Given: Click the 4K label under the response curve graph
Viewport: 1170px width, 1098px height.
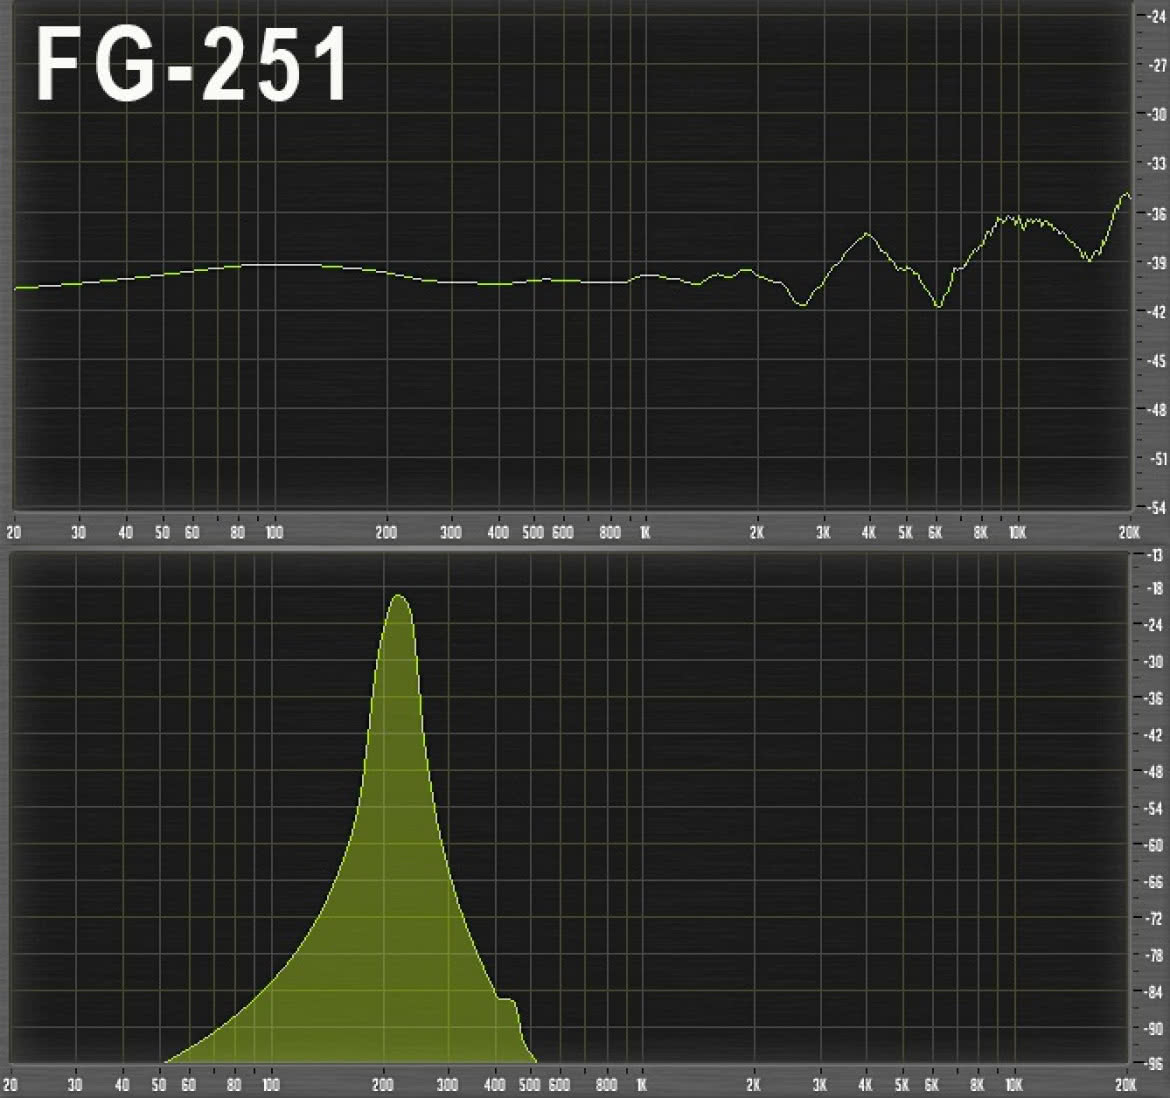Looking at the screenshot, I should 868,533.
